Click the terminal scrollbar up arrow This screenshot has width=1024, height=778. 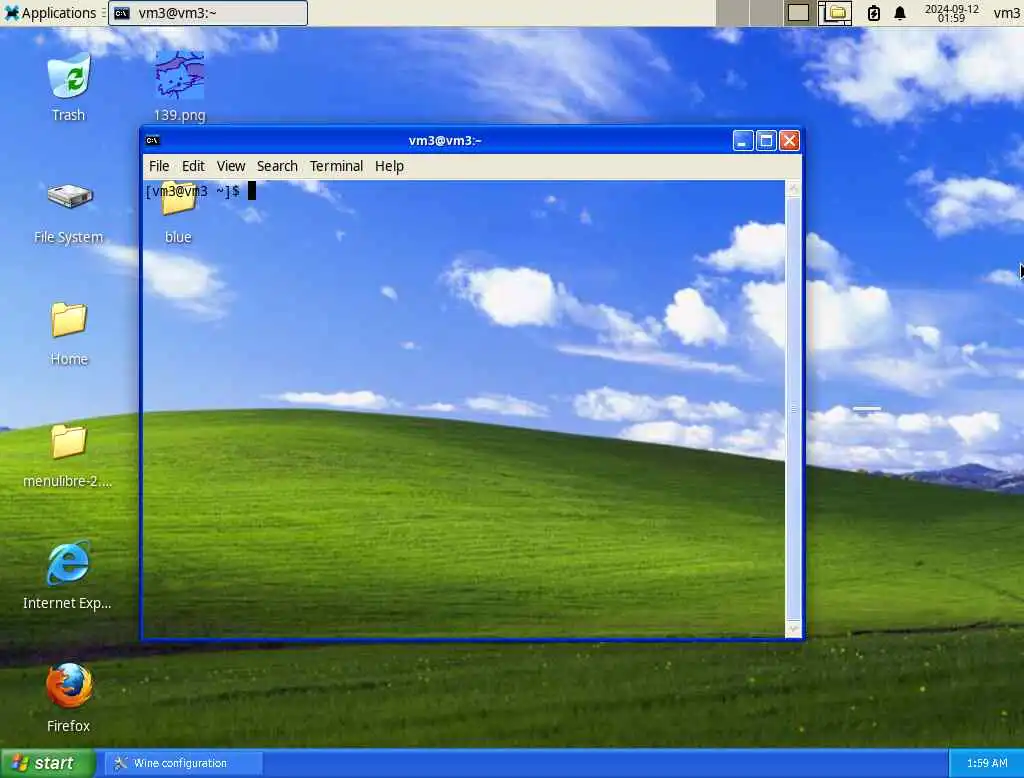click(793, 189)
